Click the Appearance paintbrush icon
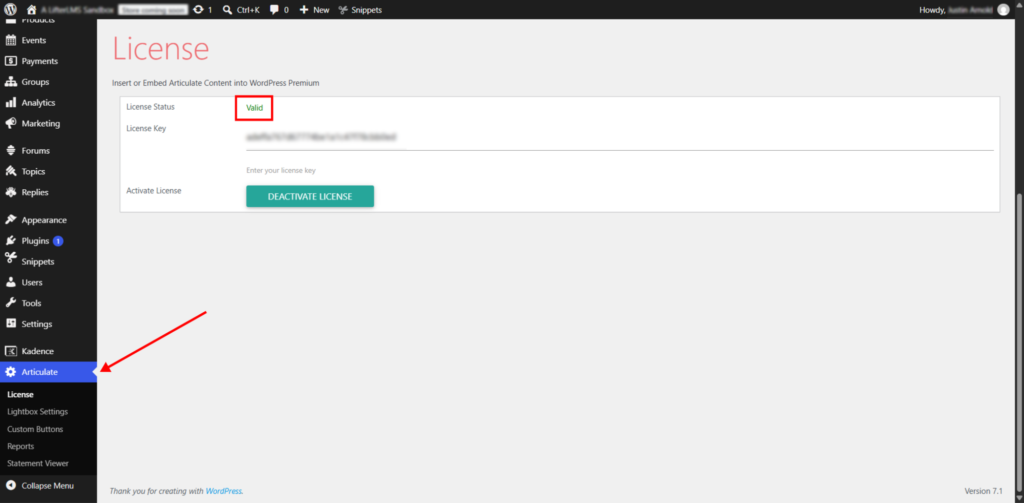 10,219
